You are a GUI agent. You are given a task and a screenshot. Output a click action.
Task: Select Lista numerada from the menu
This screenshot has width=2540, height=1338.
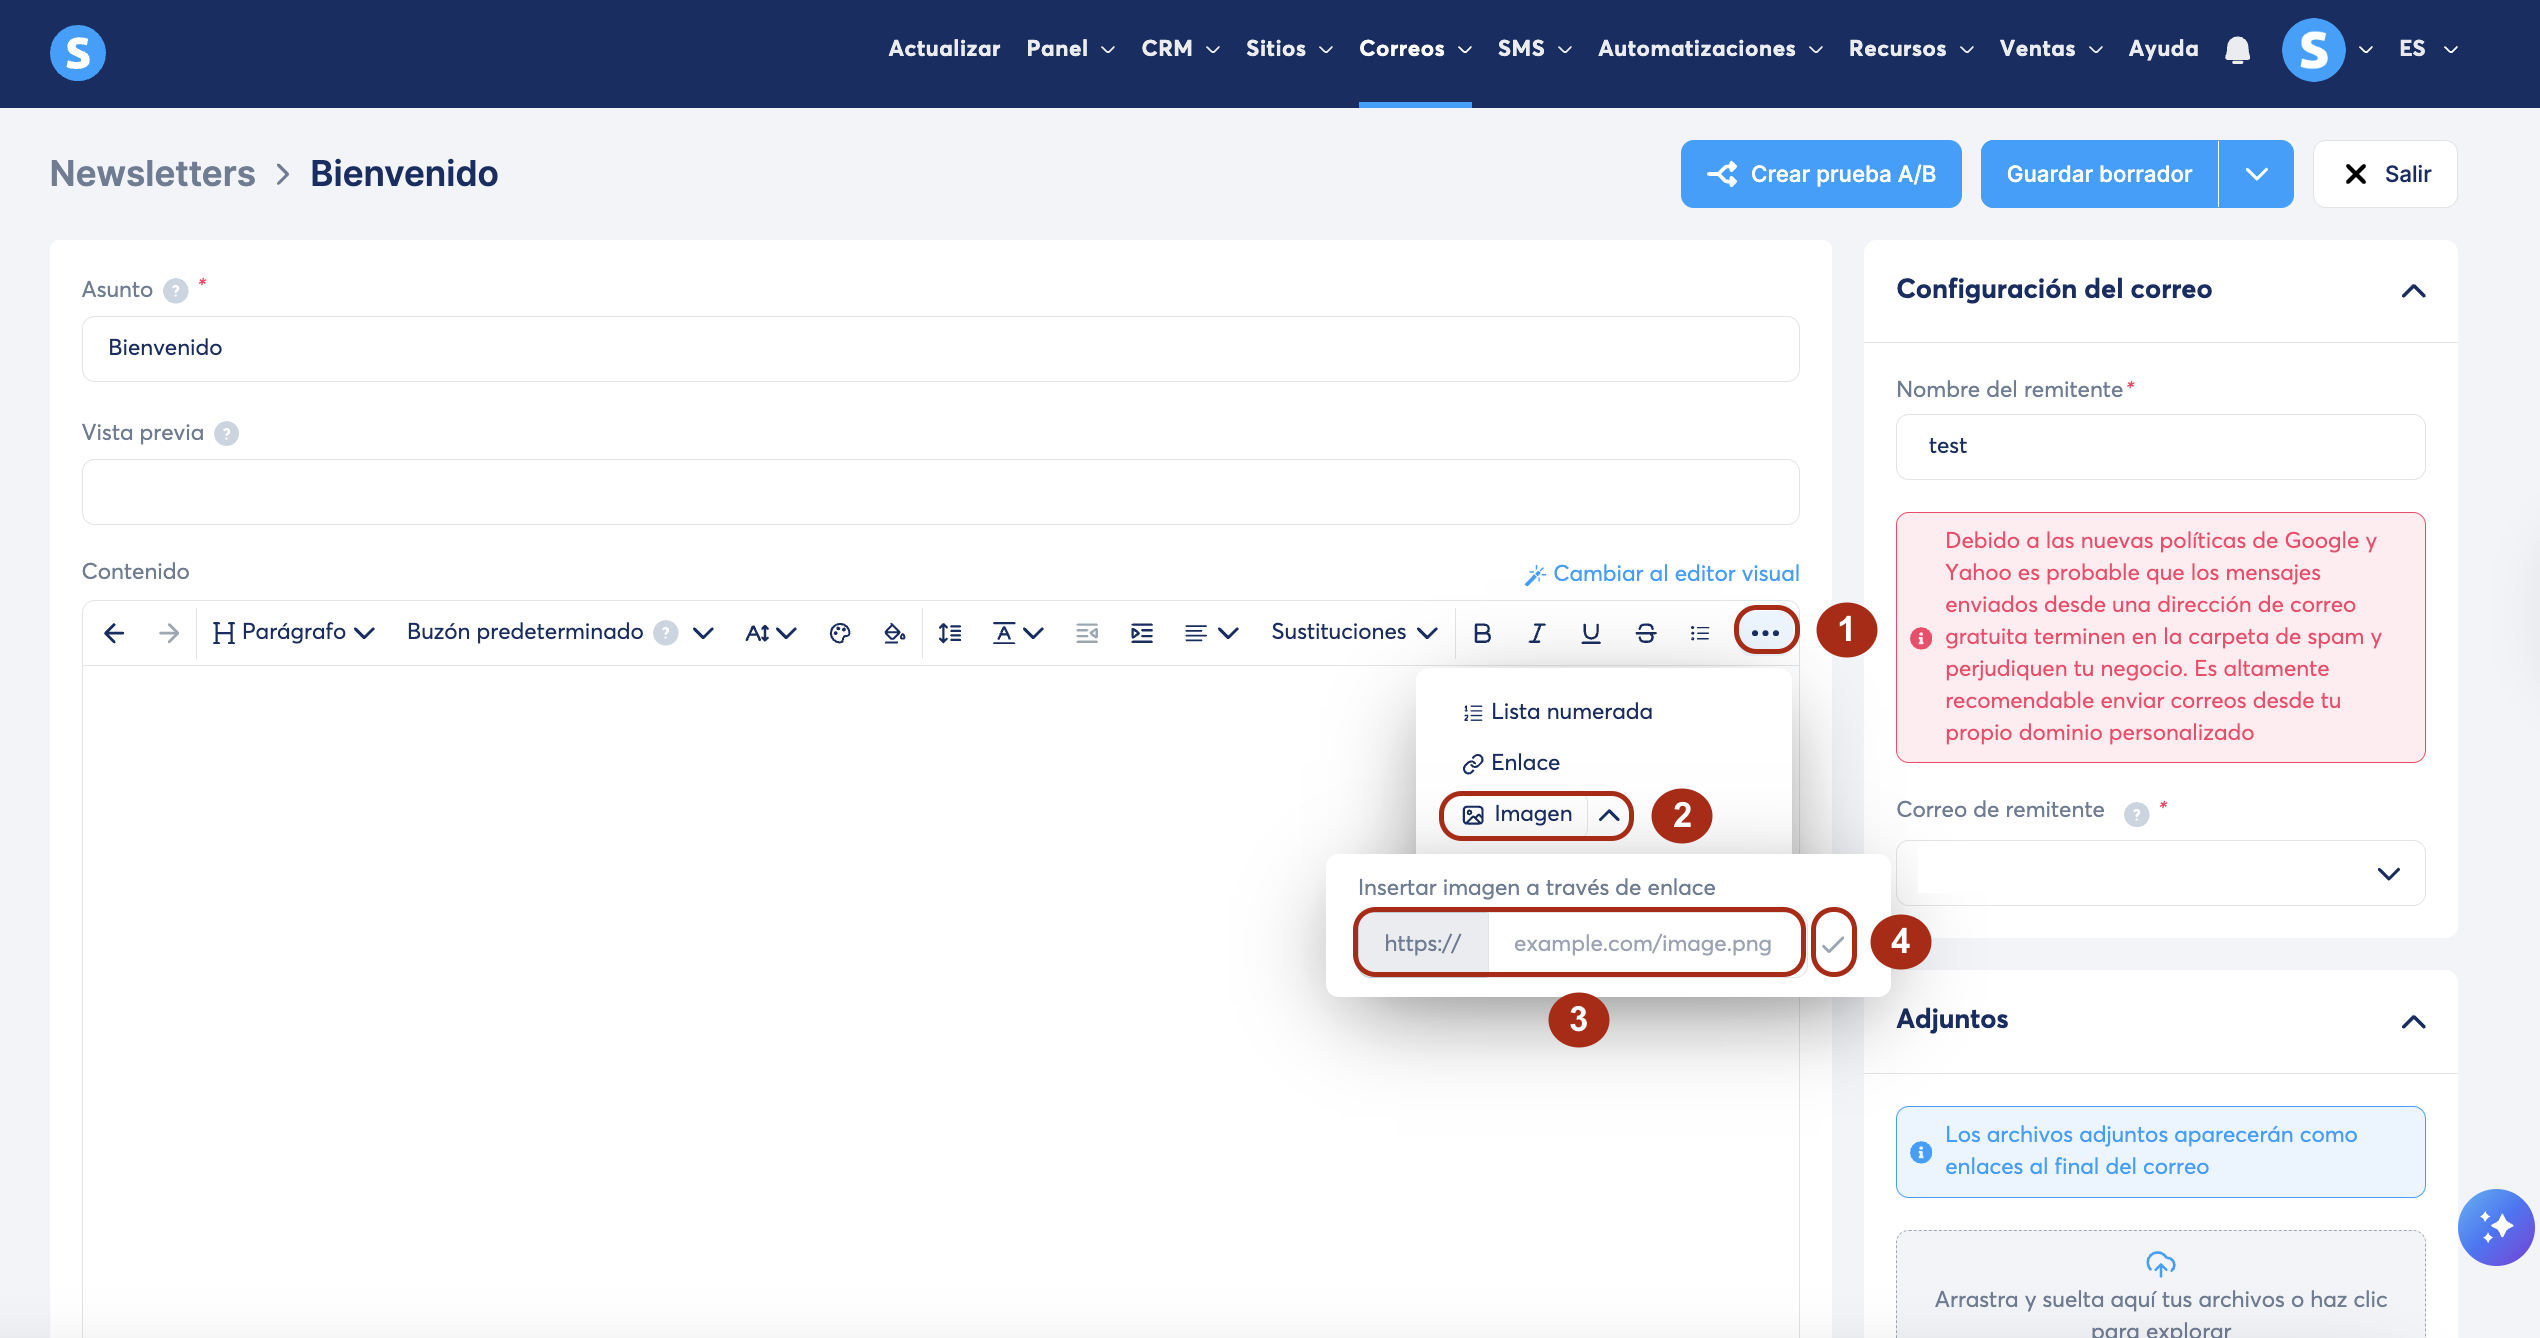(x=1570, y=712)
